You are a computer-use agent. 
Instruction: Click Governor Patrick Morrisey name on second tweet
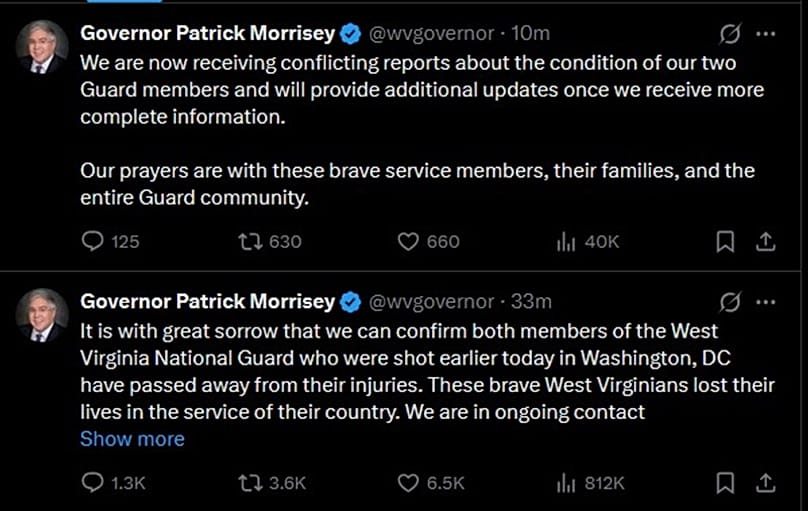pos(207,301)
